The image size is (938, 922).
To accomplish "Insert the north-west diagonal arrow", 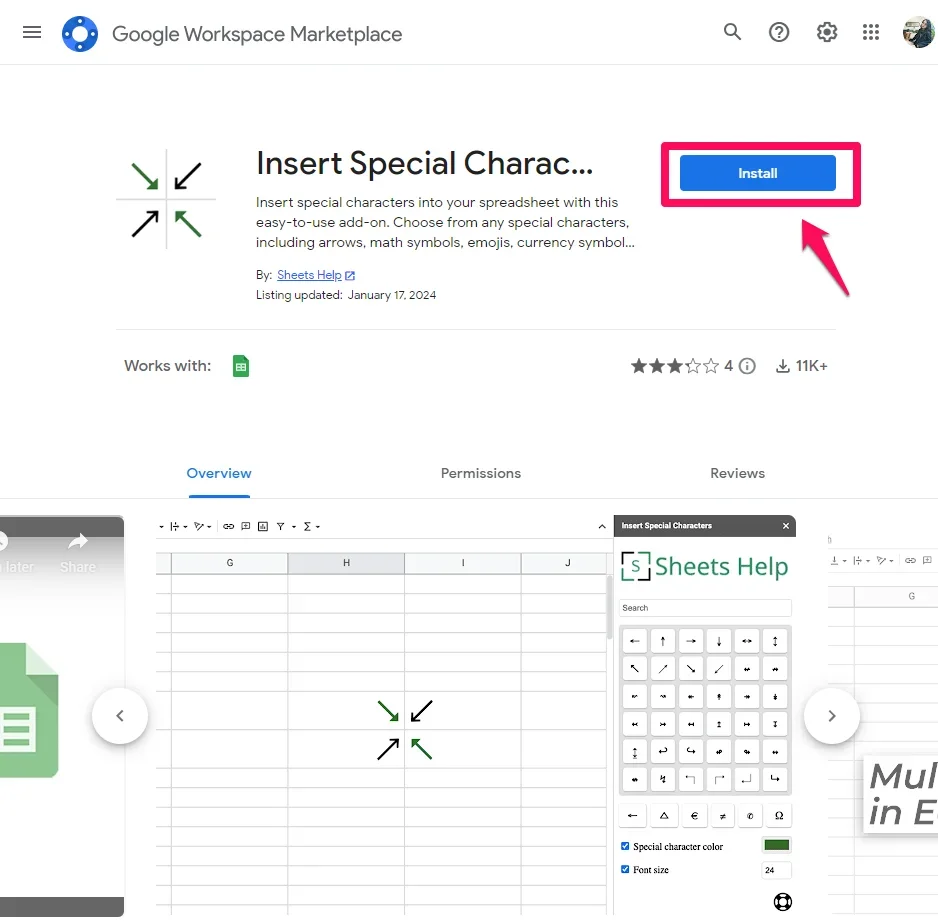I will [x=635, y=668].
